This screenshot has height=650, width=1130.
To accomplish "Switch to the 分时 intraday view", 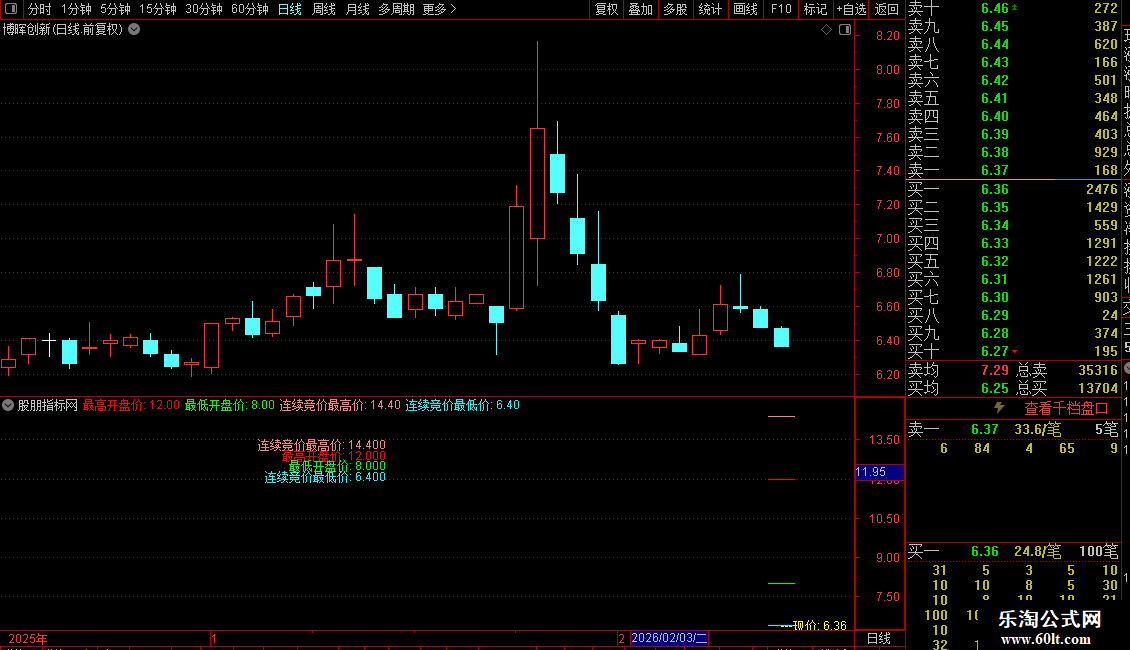I will 40,9.
